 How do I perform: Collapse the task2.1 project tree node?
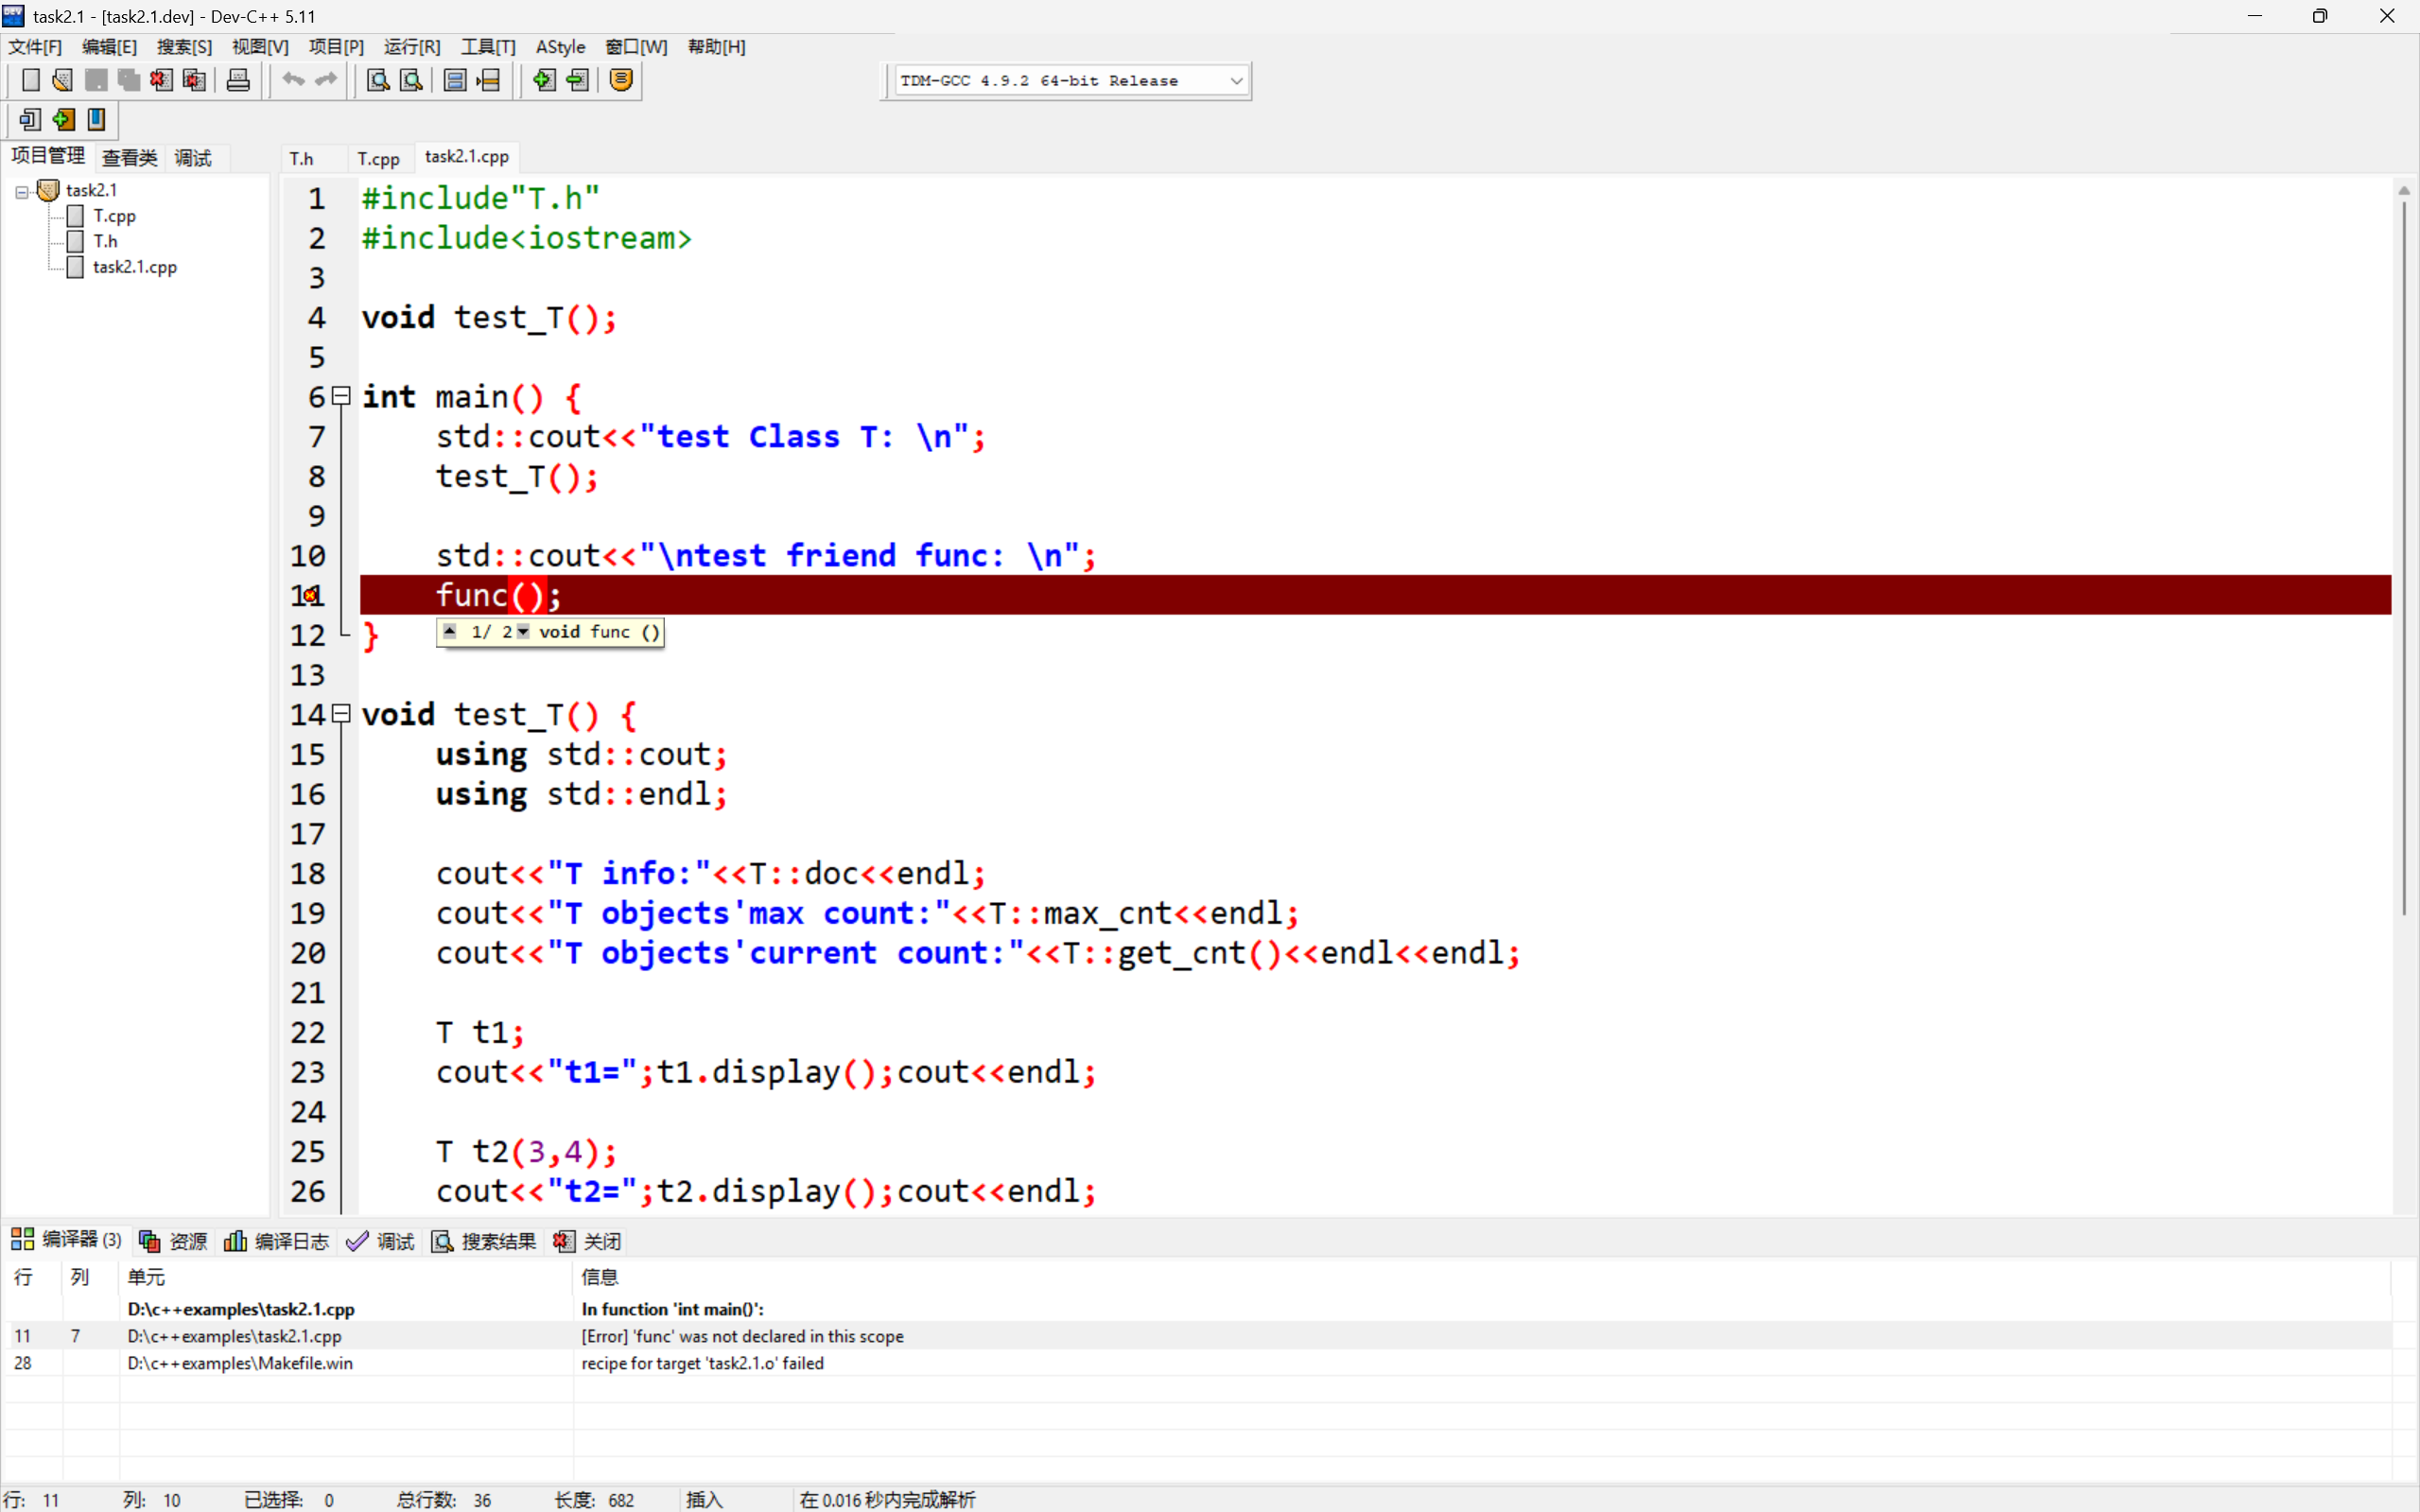click(21, 191)
